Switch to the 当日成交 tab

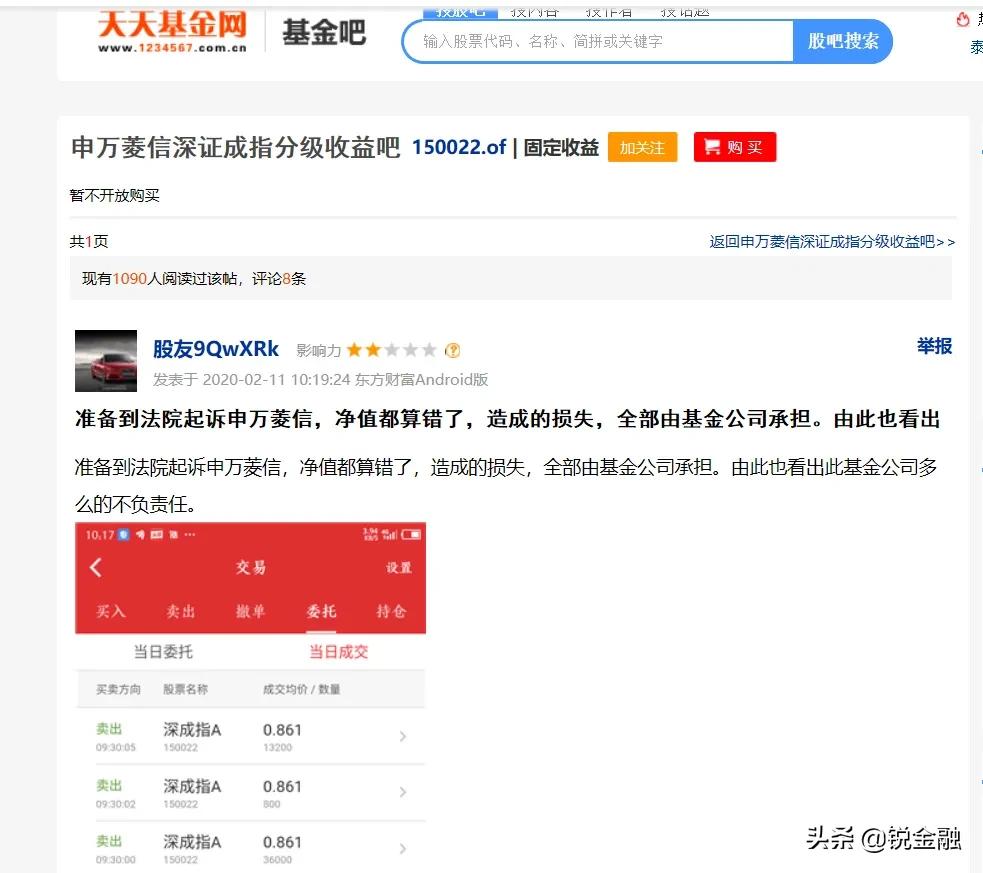[339, 650]
